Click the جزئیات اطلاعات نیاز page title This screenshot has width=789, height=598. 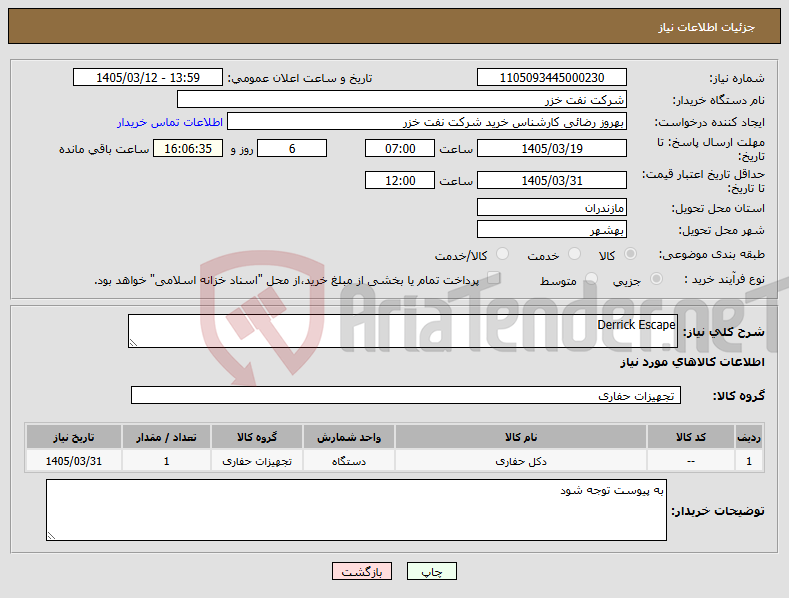tap(706, 27)
